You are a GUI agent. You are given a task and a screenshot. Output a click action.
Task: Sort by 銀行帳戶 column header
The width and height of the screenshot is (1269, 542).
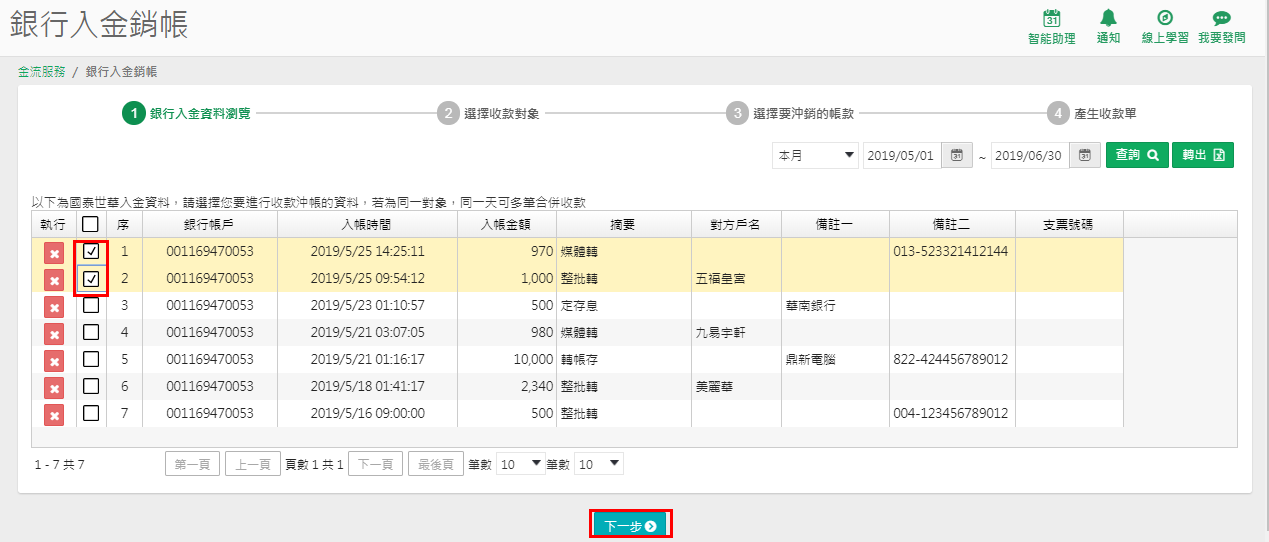(209, 224)
